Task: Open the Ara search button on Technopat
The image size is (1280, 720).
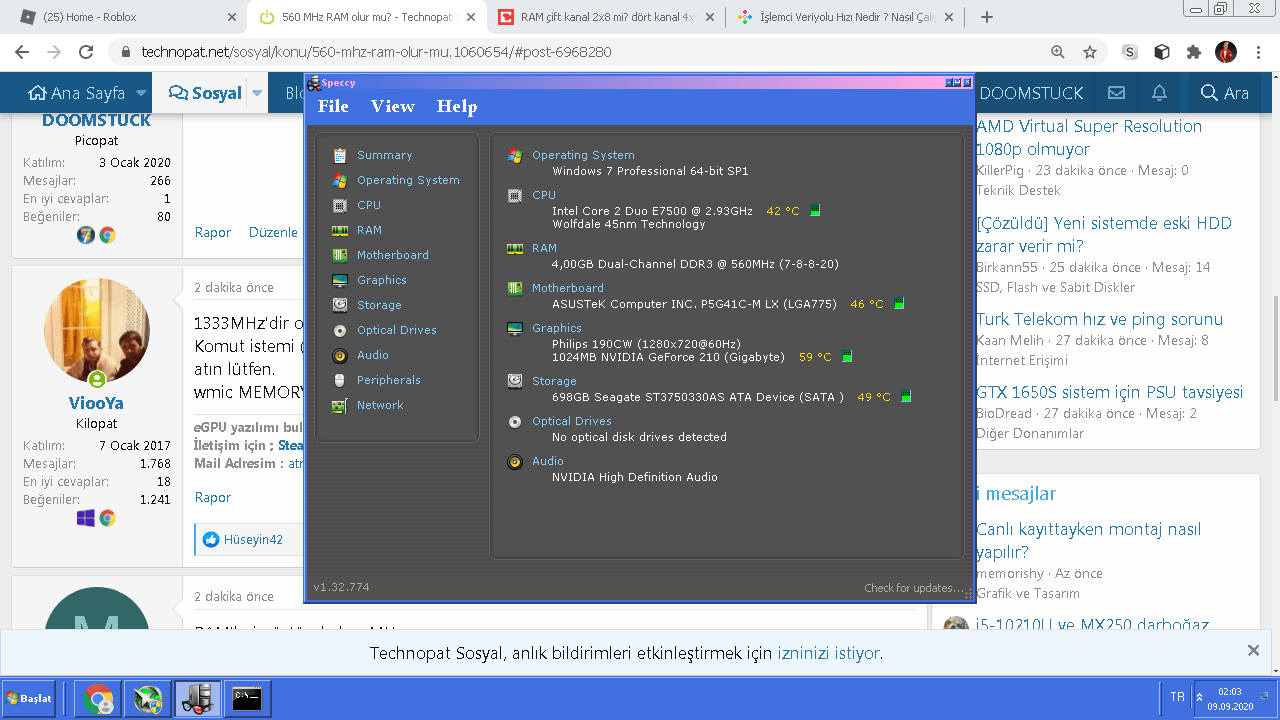Action: (1225, 93)
